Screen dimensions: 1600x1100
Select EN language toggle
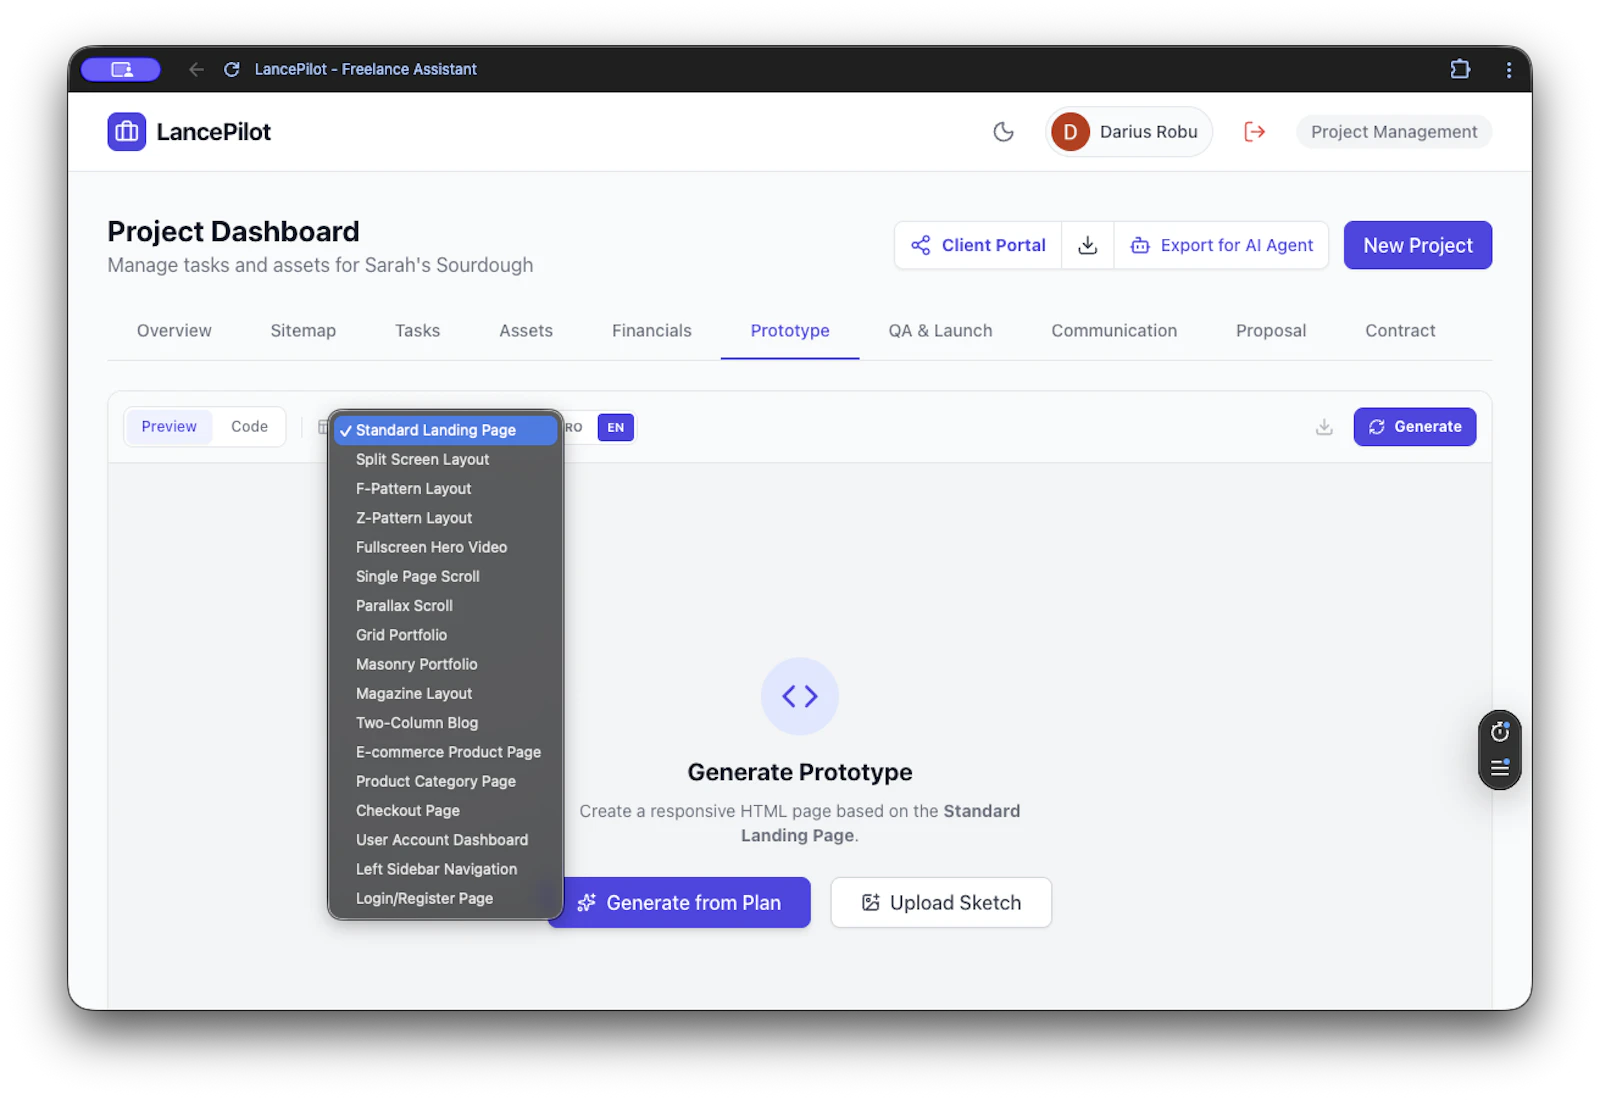[x=616, y=428]
